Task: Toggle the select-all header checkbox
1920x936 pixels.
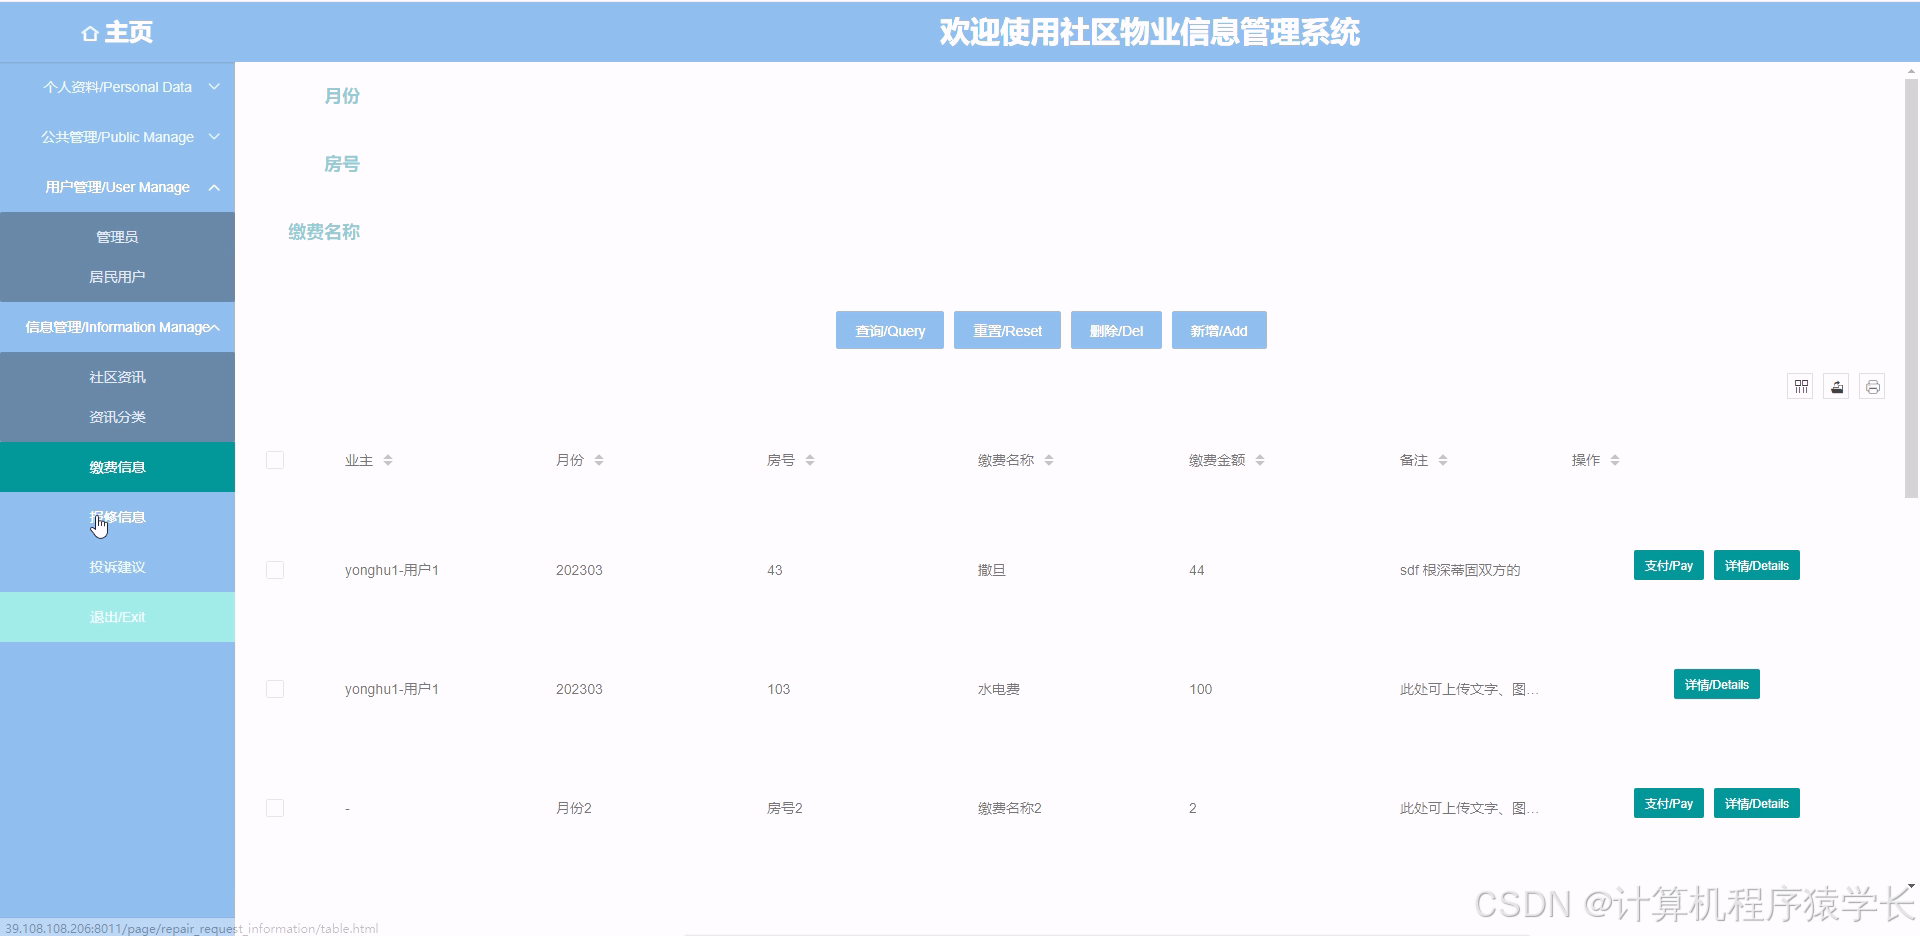Action: pos(275,460)
